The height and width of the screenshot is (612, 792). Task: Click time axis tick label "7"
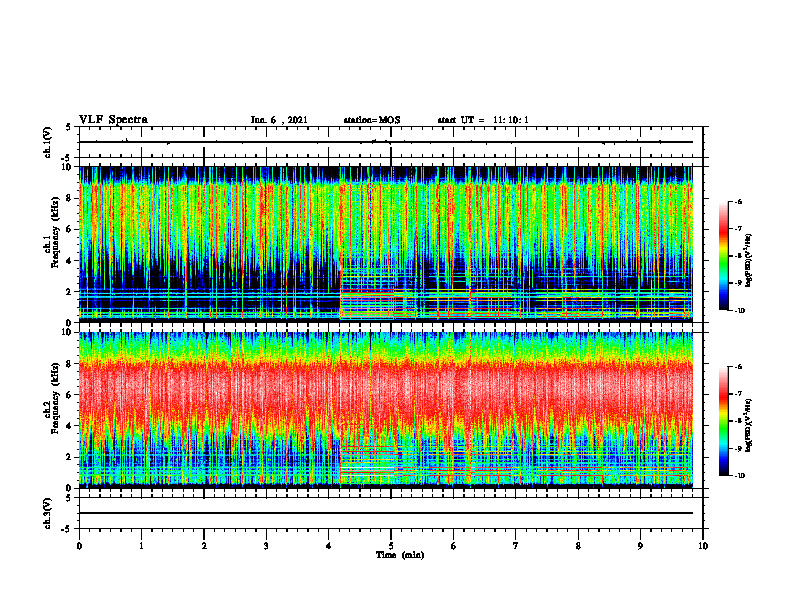(516, 546)
